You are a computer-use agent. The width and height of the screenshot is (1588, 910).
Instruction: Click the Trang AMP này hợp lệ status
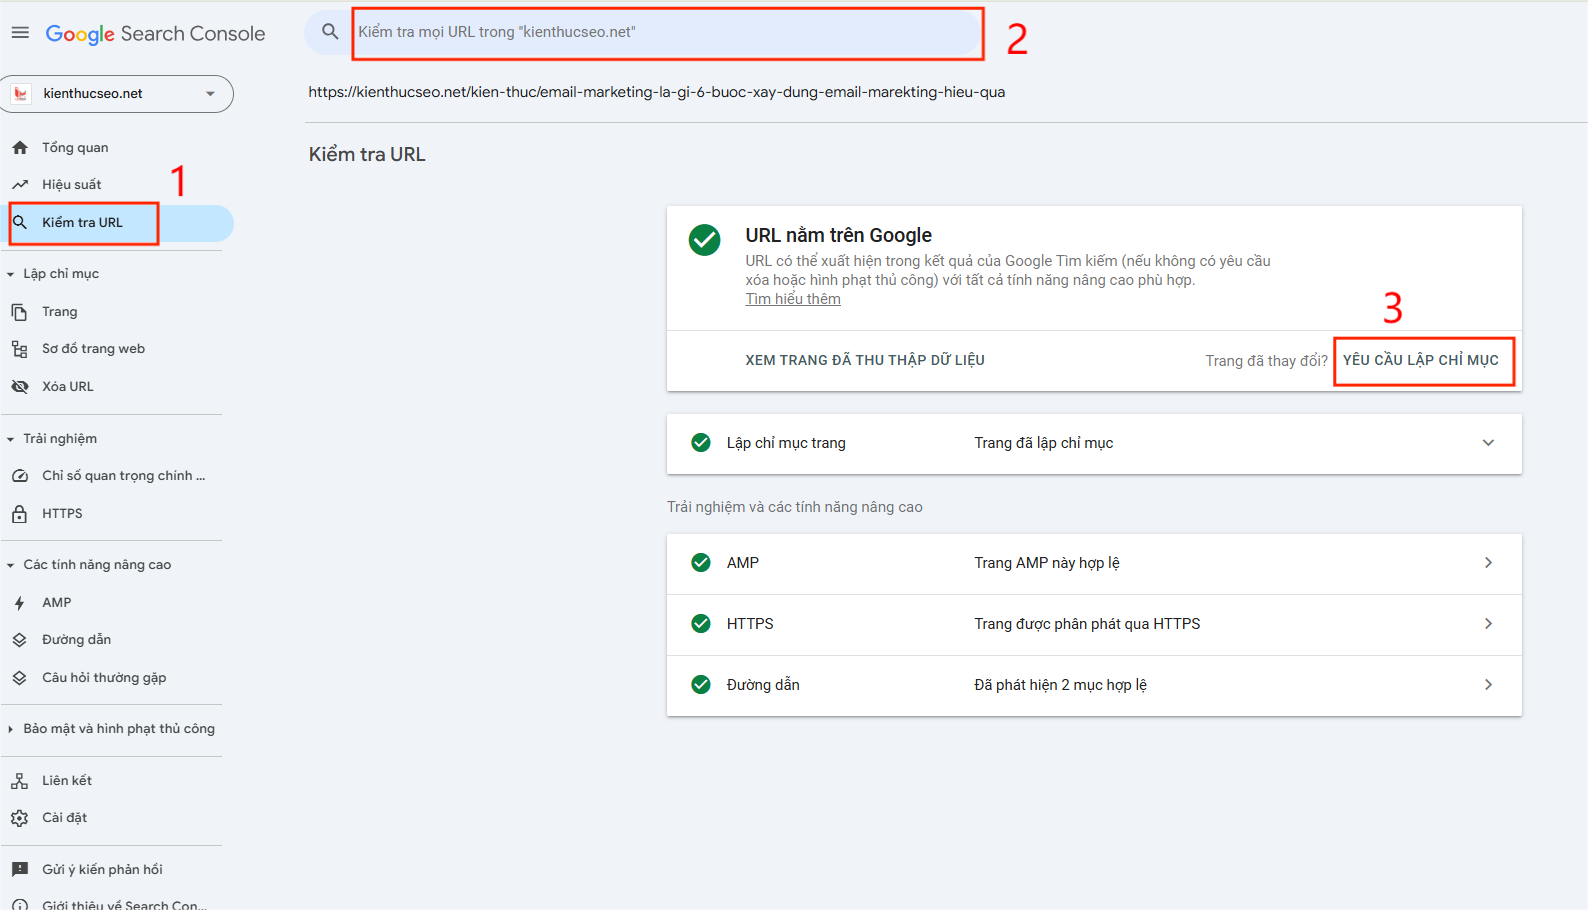1047,563
